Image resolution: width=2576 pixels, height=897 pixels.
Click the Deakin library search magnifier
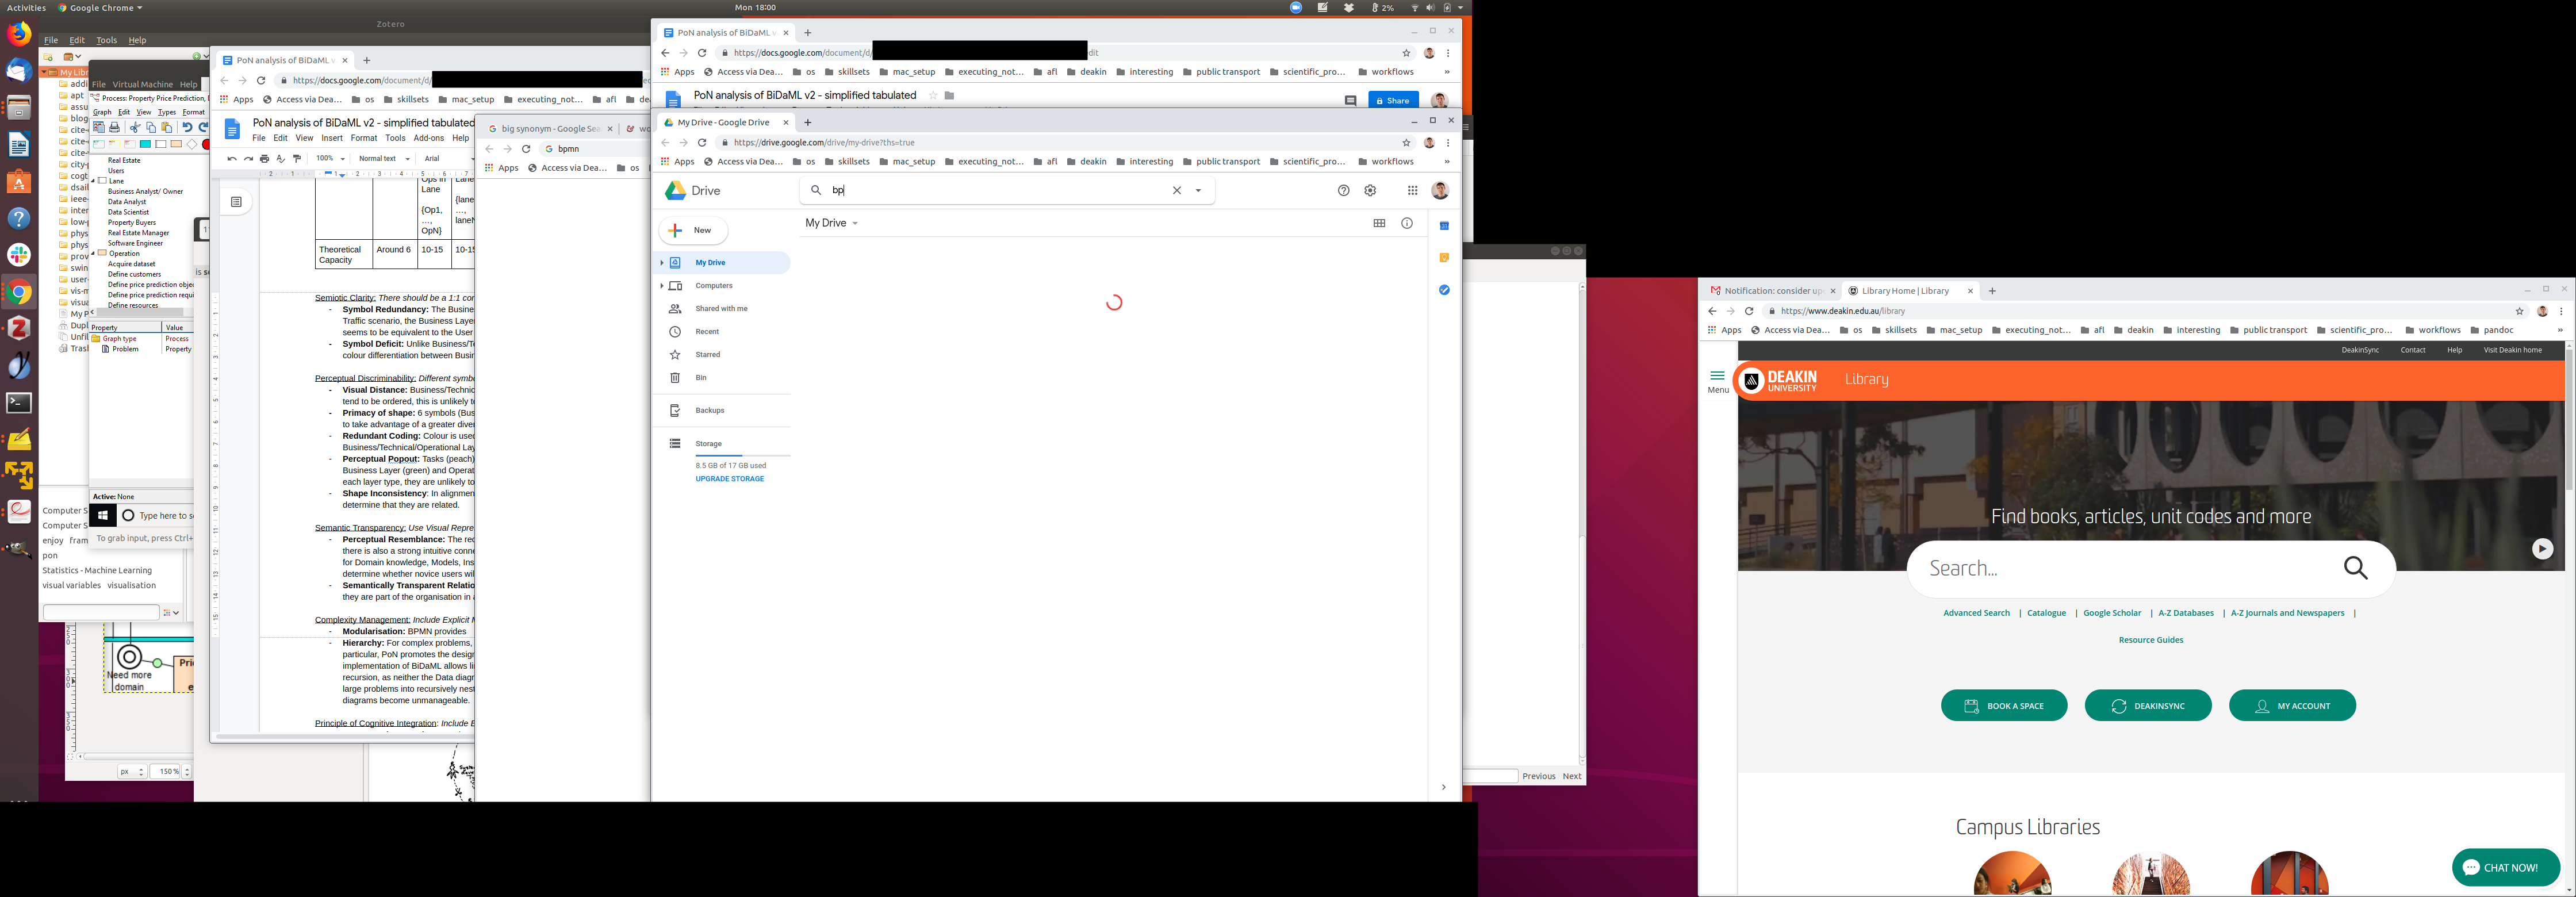[2355, 568]
